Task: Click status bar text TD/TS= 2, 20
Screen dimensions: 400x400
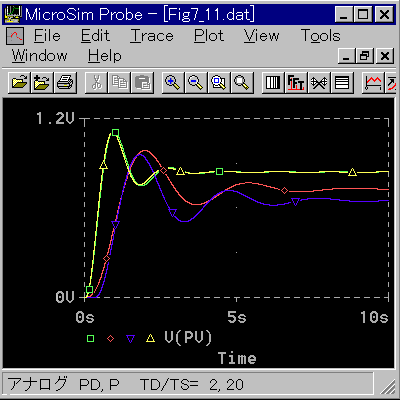Action: (192, 385)
